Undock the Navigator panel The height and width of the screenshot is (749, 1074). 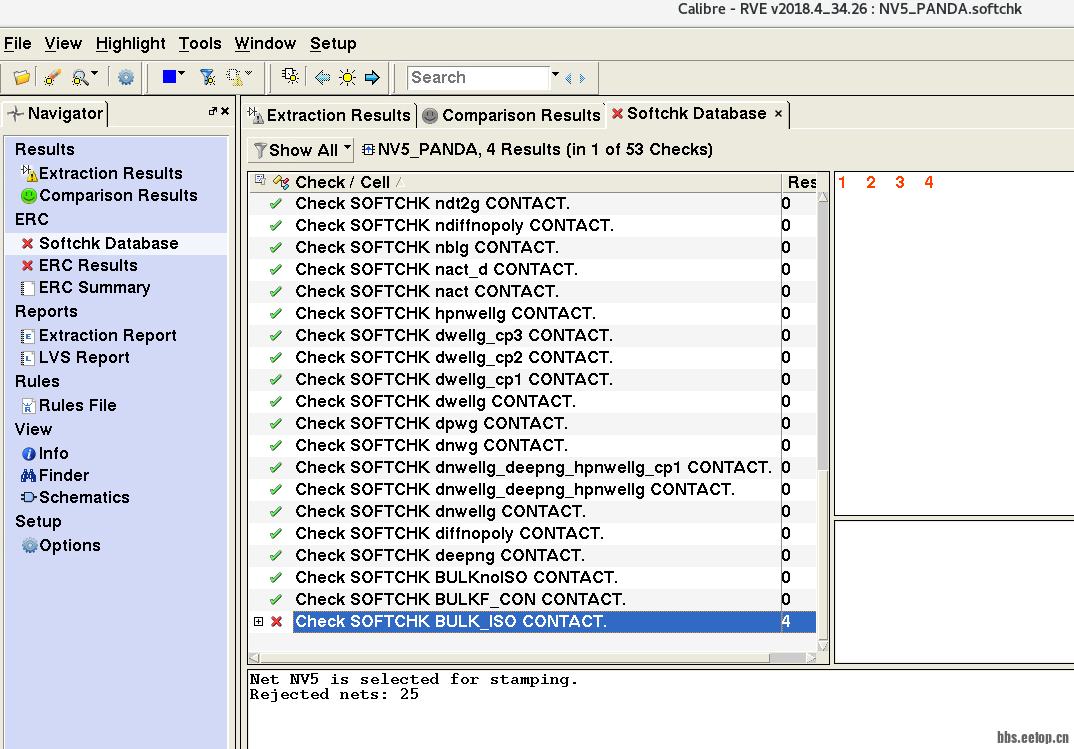[212, 111]
